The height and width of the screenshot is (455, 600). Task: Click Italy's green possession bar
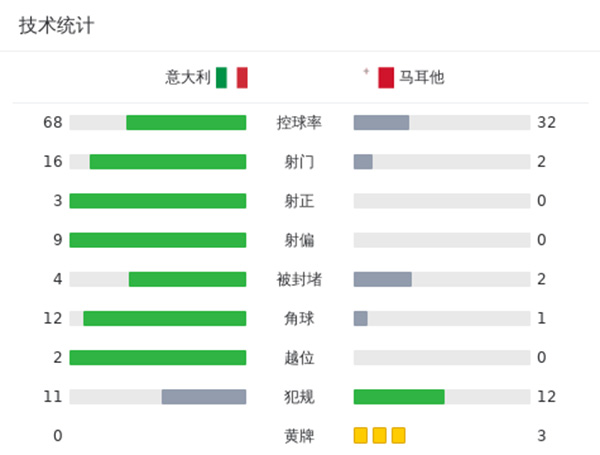tap(186, 123)
